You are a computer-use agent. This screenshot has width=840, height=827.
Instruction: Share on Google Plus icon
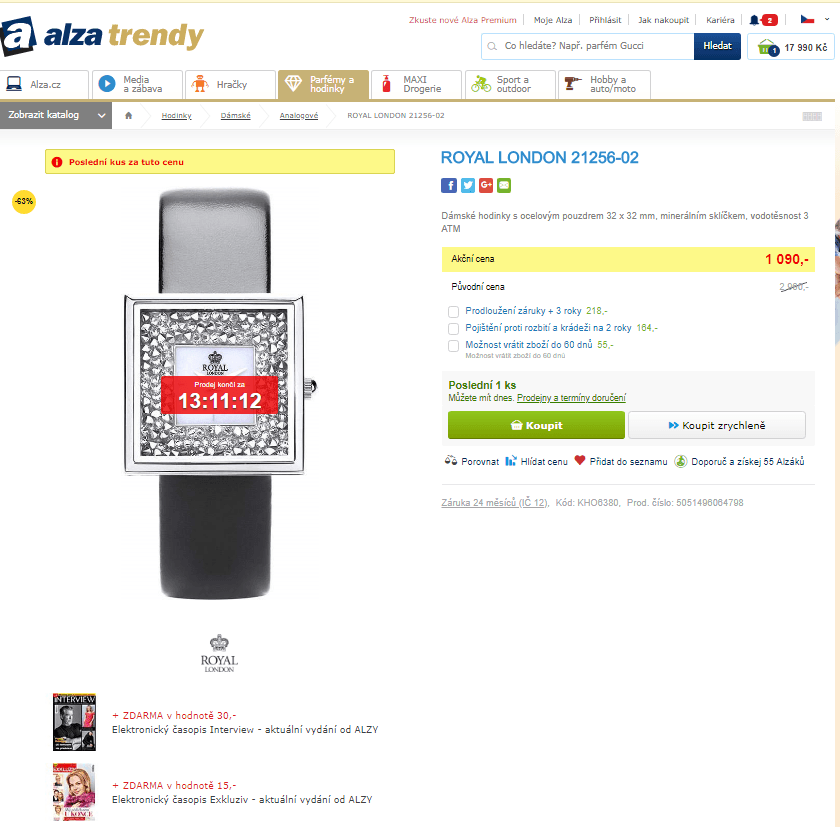(x=486, y=185)
